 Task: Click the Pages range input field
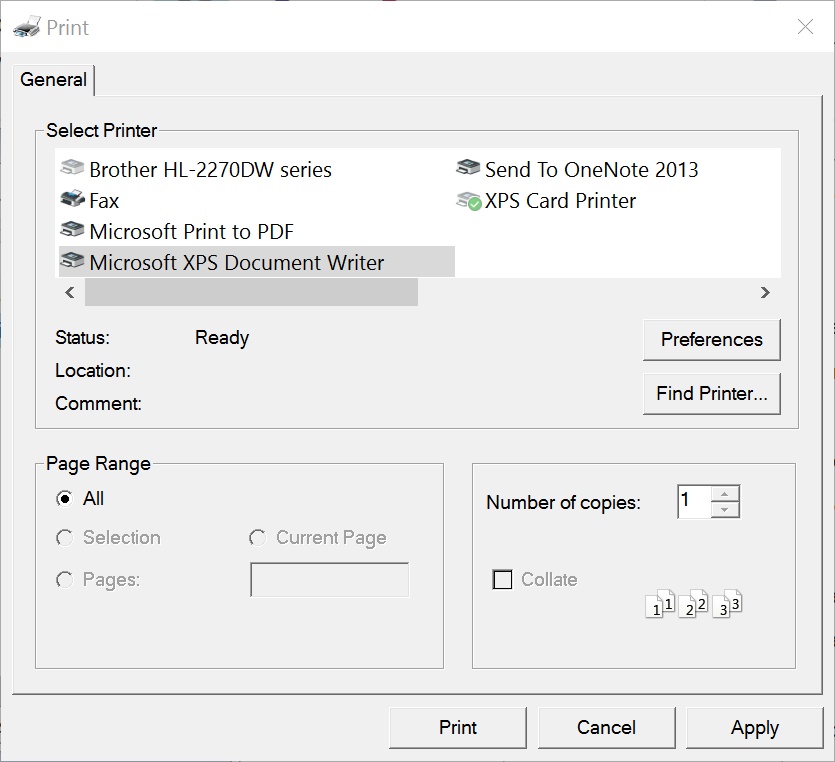pyautogui.click(x=330, y=580)
